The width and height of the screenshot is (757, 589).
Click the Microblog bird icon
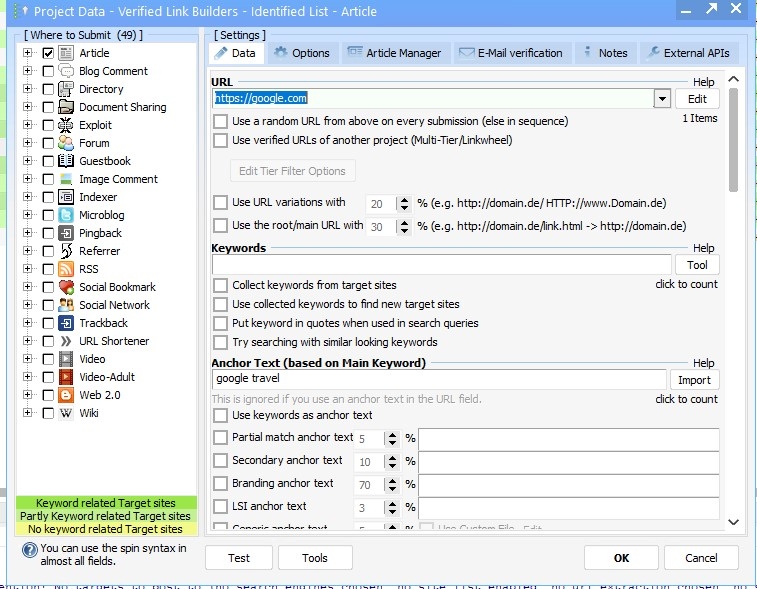(66, 215)
